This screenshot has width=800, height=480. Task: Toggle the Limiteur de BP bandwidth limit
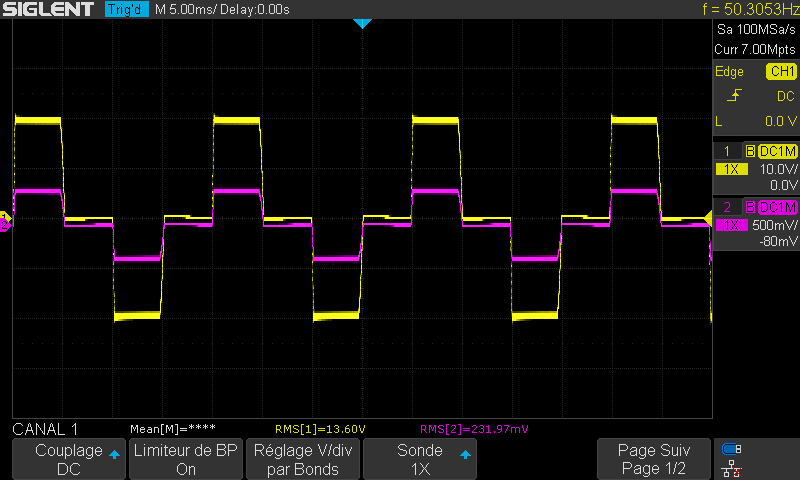[x=186, y=459]
